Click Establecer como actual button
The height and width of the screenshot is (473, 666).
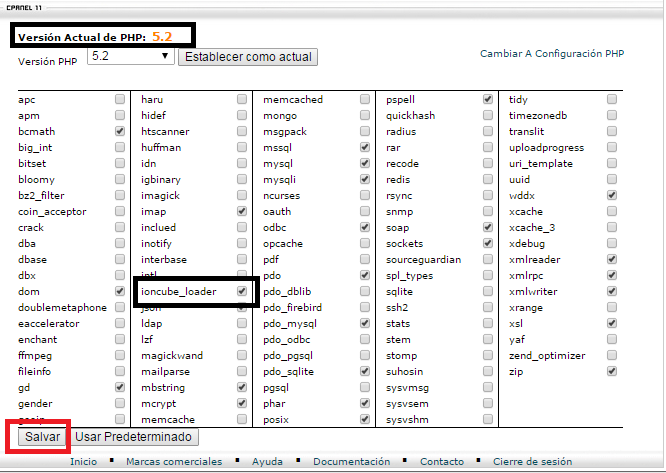pyautogui.click(x=248, y=57)
